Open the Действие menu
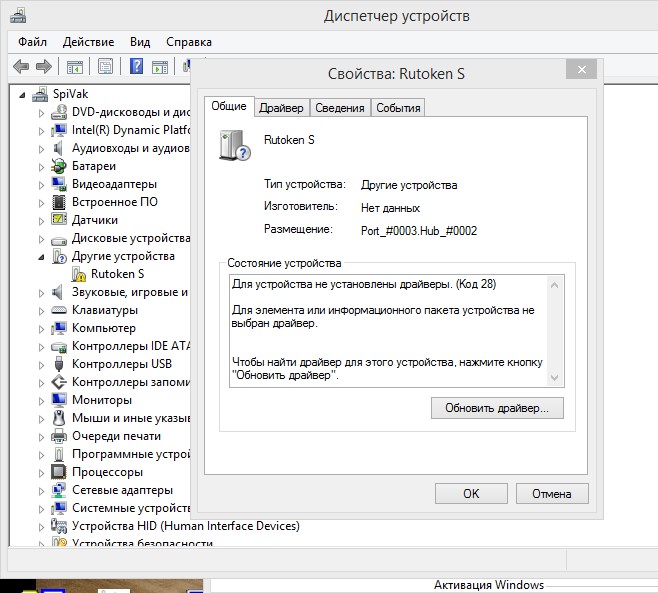This screenshot has height=593, width=658. [x=88, y=42]
